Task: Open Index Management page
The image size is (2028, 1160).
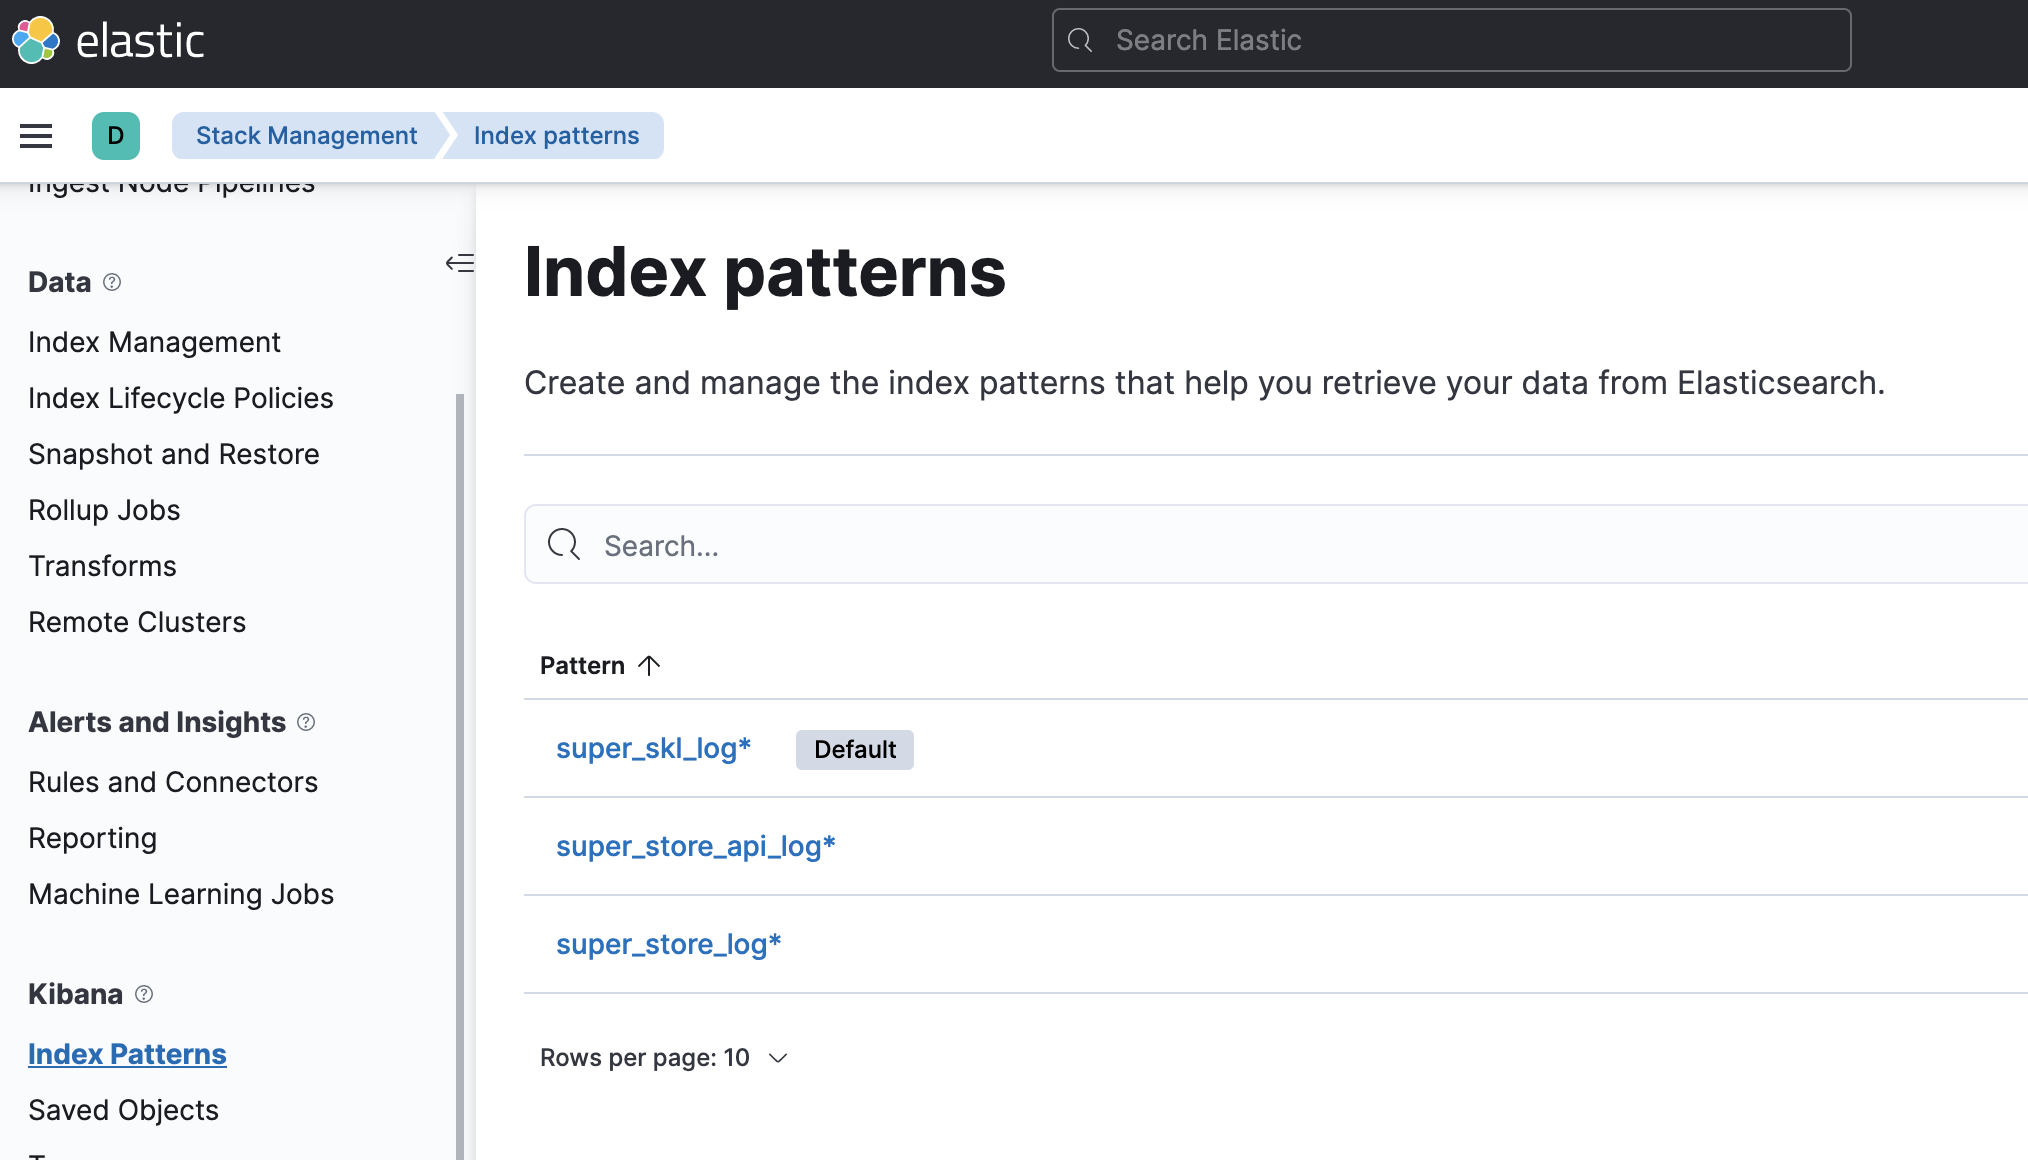Action: pos(154,342)
